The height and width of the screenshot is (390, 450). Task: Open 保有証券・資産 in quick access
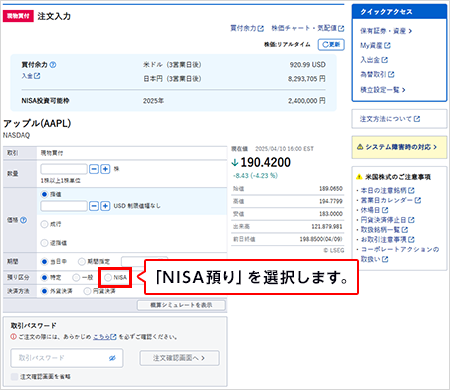click(x=386, y=31)
